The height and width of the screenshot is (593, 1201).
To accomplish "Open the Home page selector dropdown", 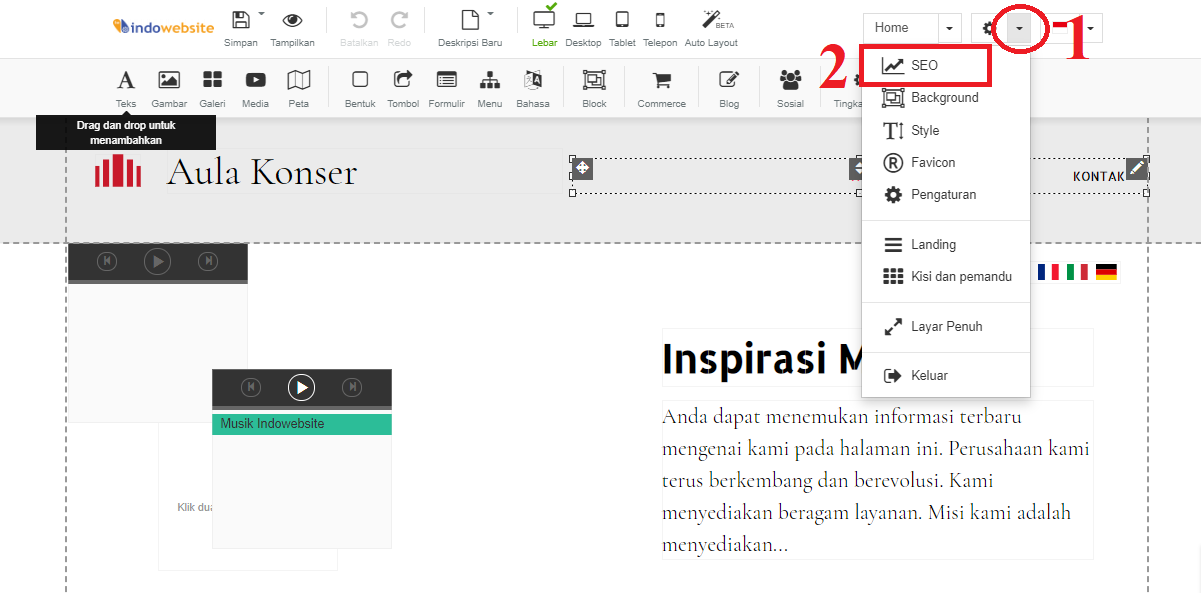I will point(949,27).
